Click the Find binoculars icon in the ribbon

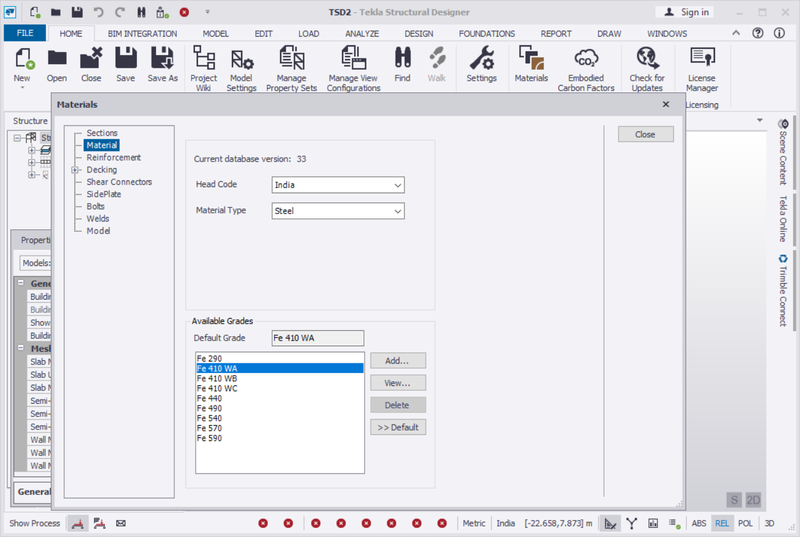[403, 58]
